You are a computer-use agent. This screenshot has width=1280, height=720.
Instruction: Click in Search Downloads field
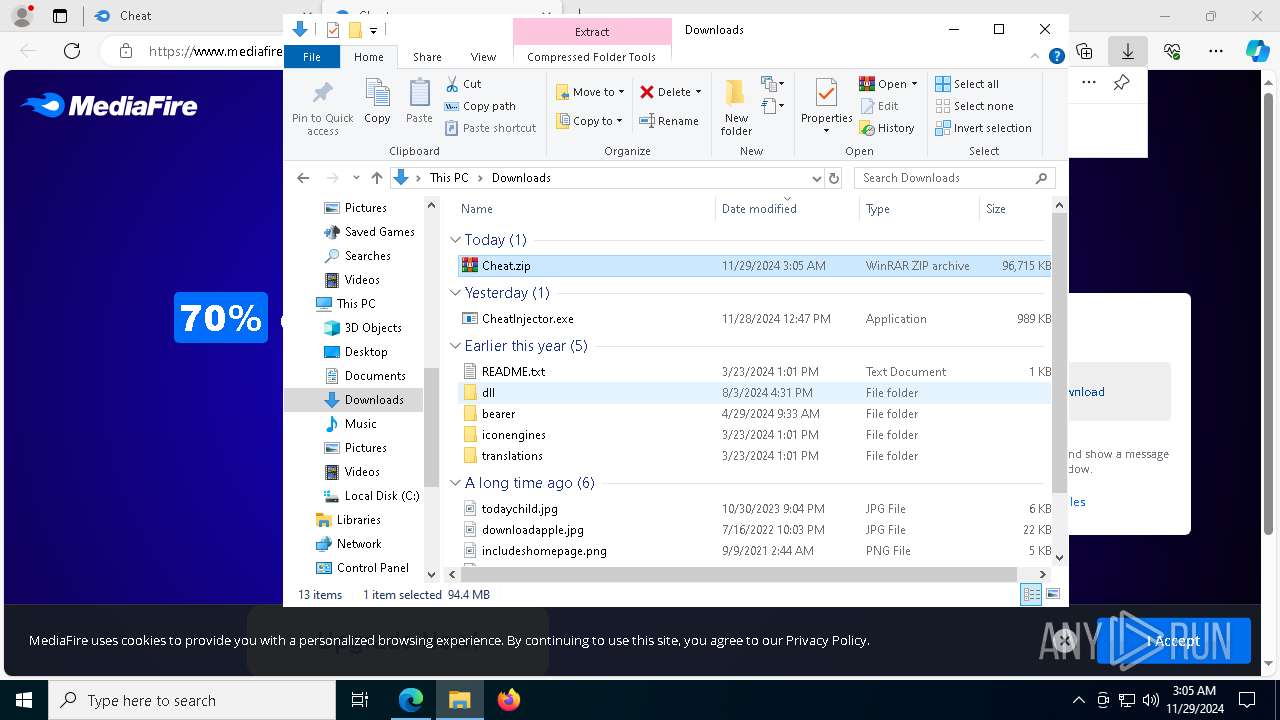click(946, 178)
